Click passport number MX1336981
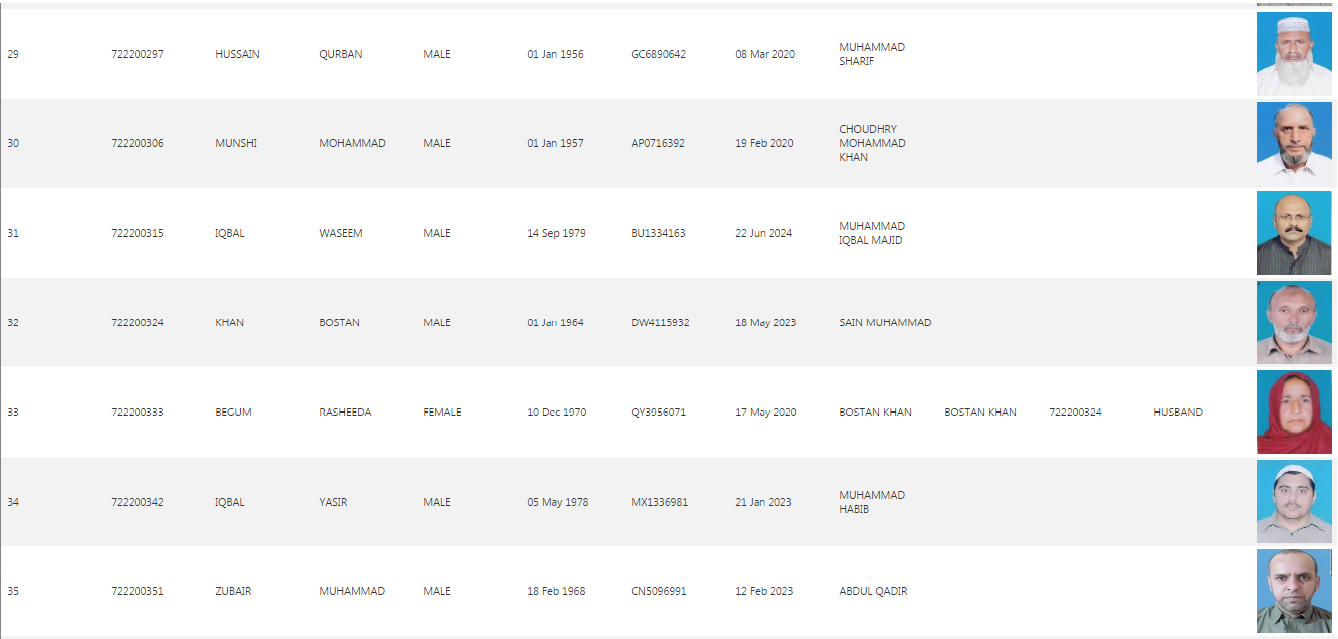The height and width of the screenshot is (639, 1338). point(659,502)
